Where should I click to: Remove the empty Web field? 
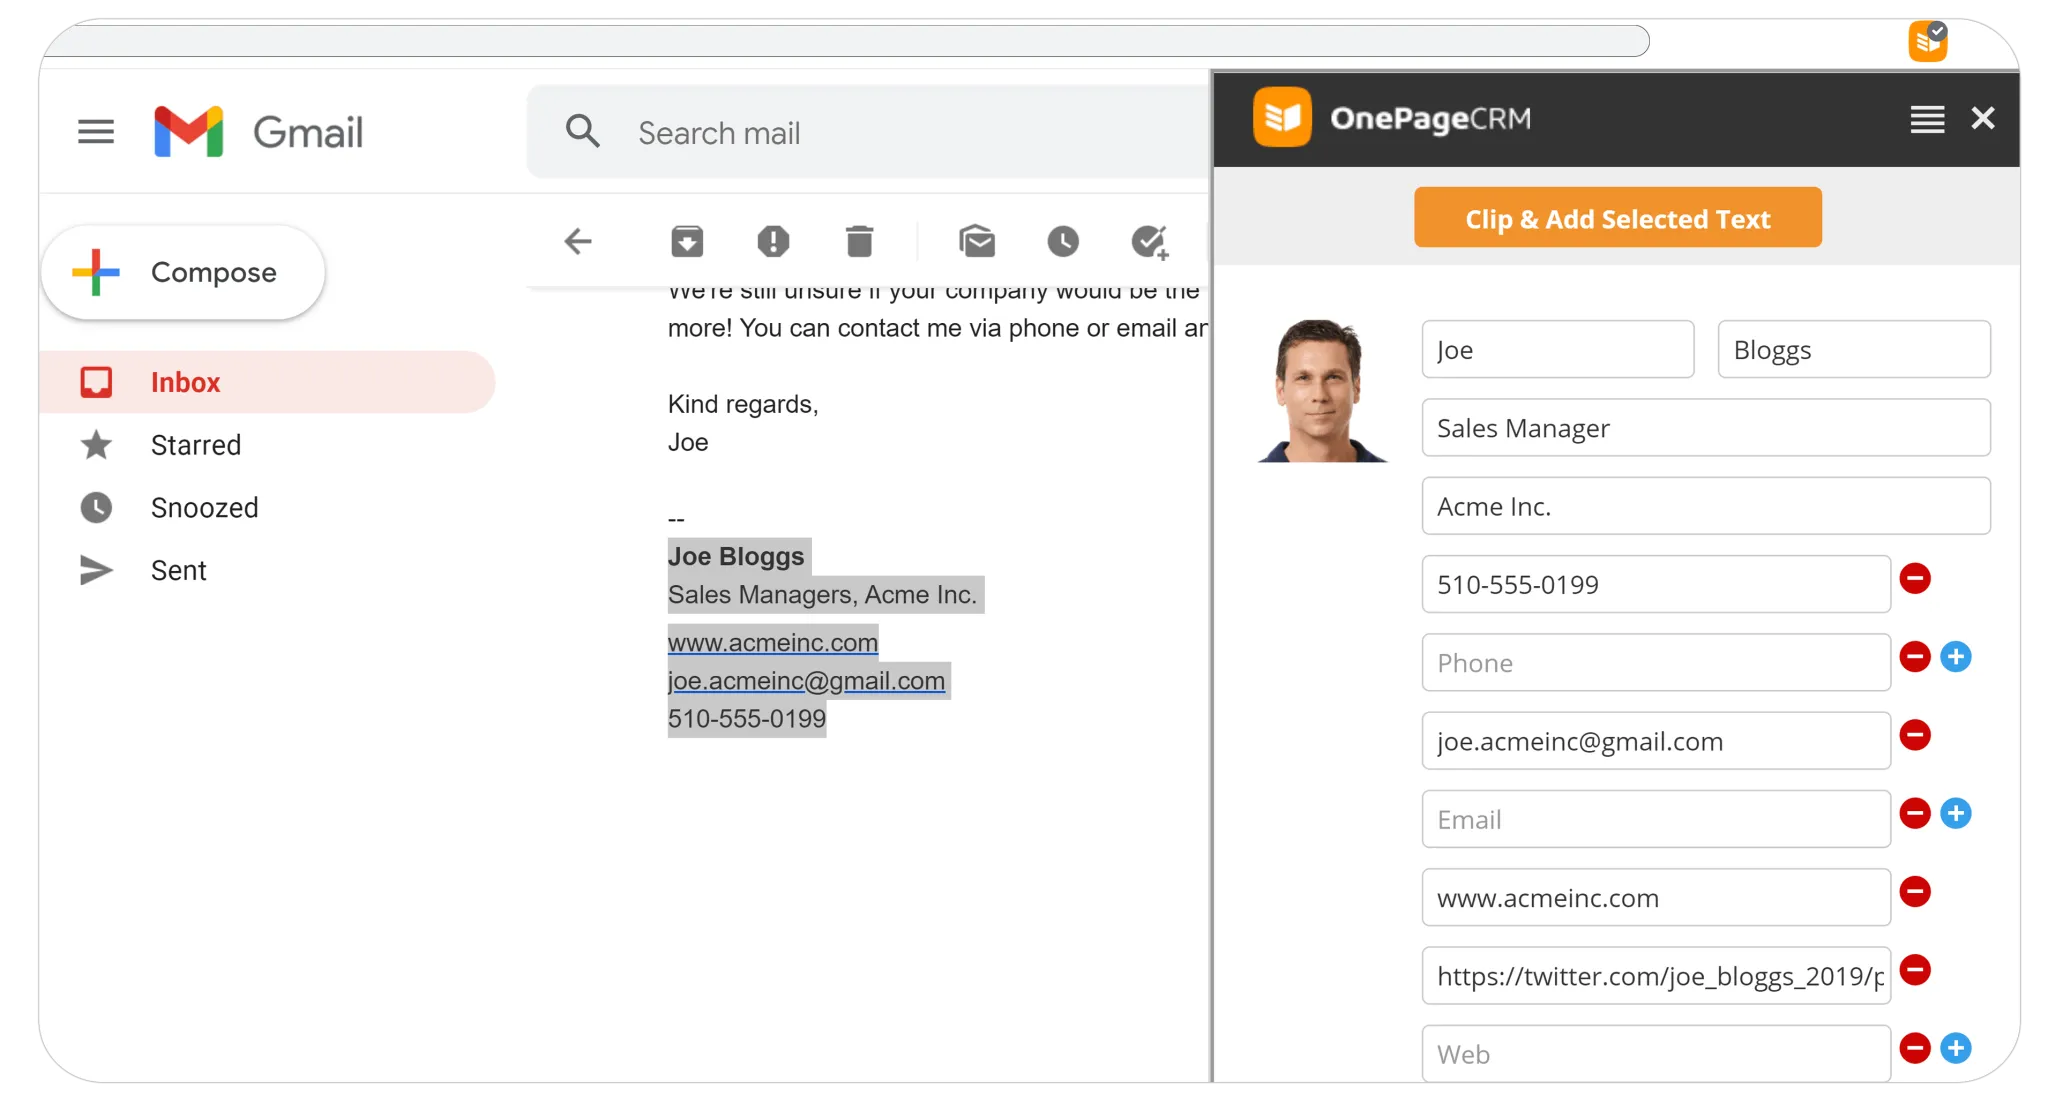[1915, 1048]
